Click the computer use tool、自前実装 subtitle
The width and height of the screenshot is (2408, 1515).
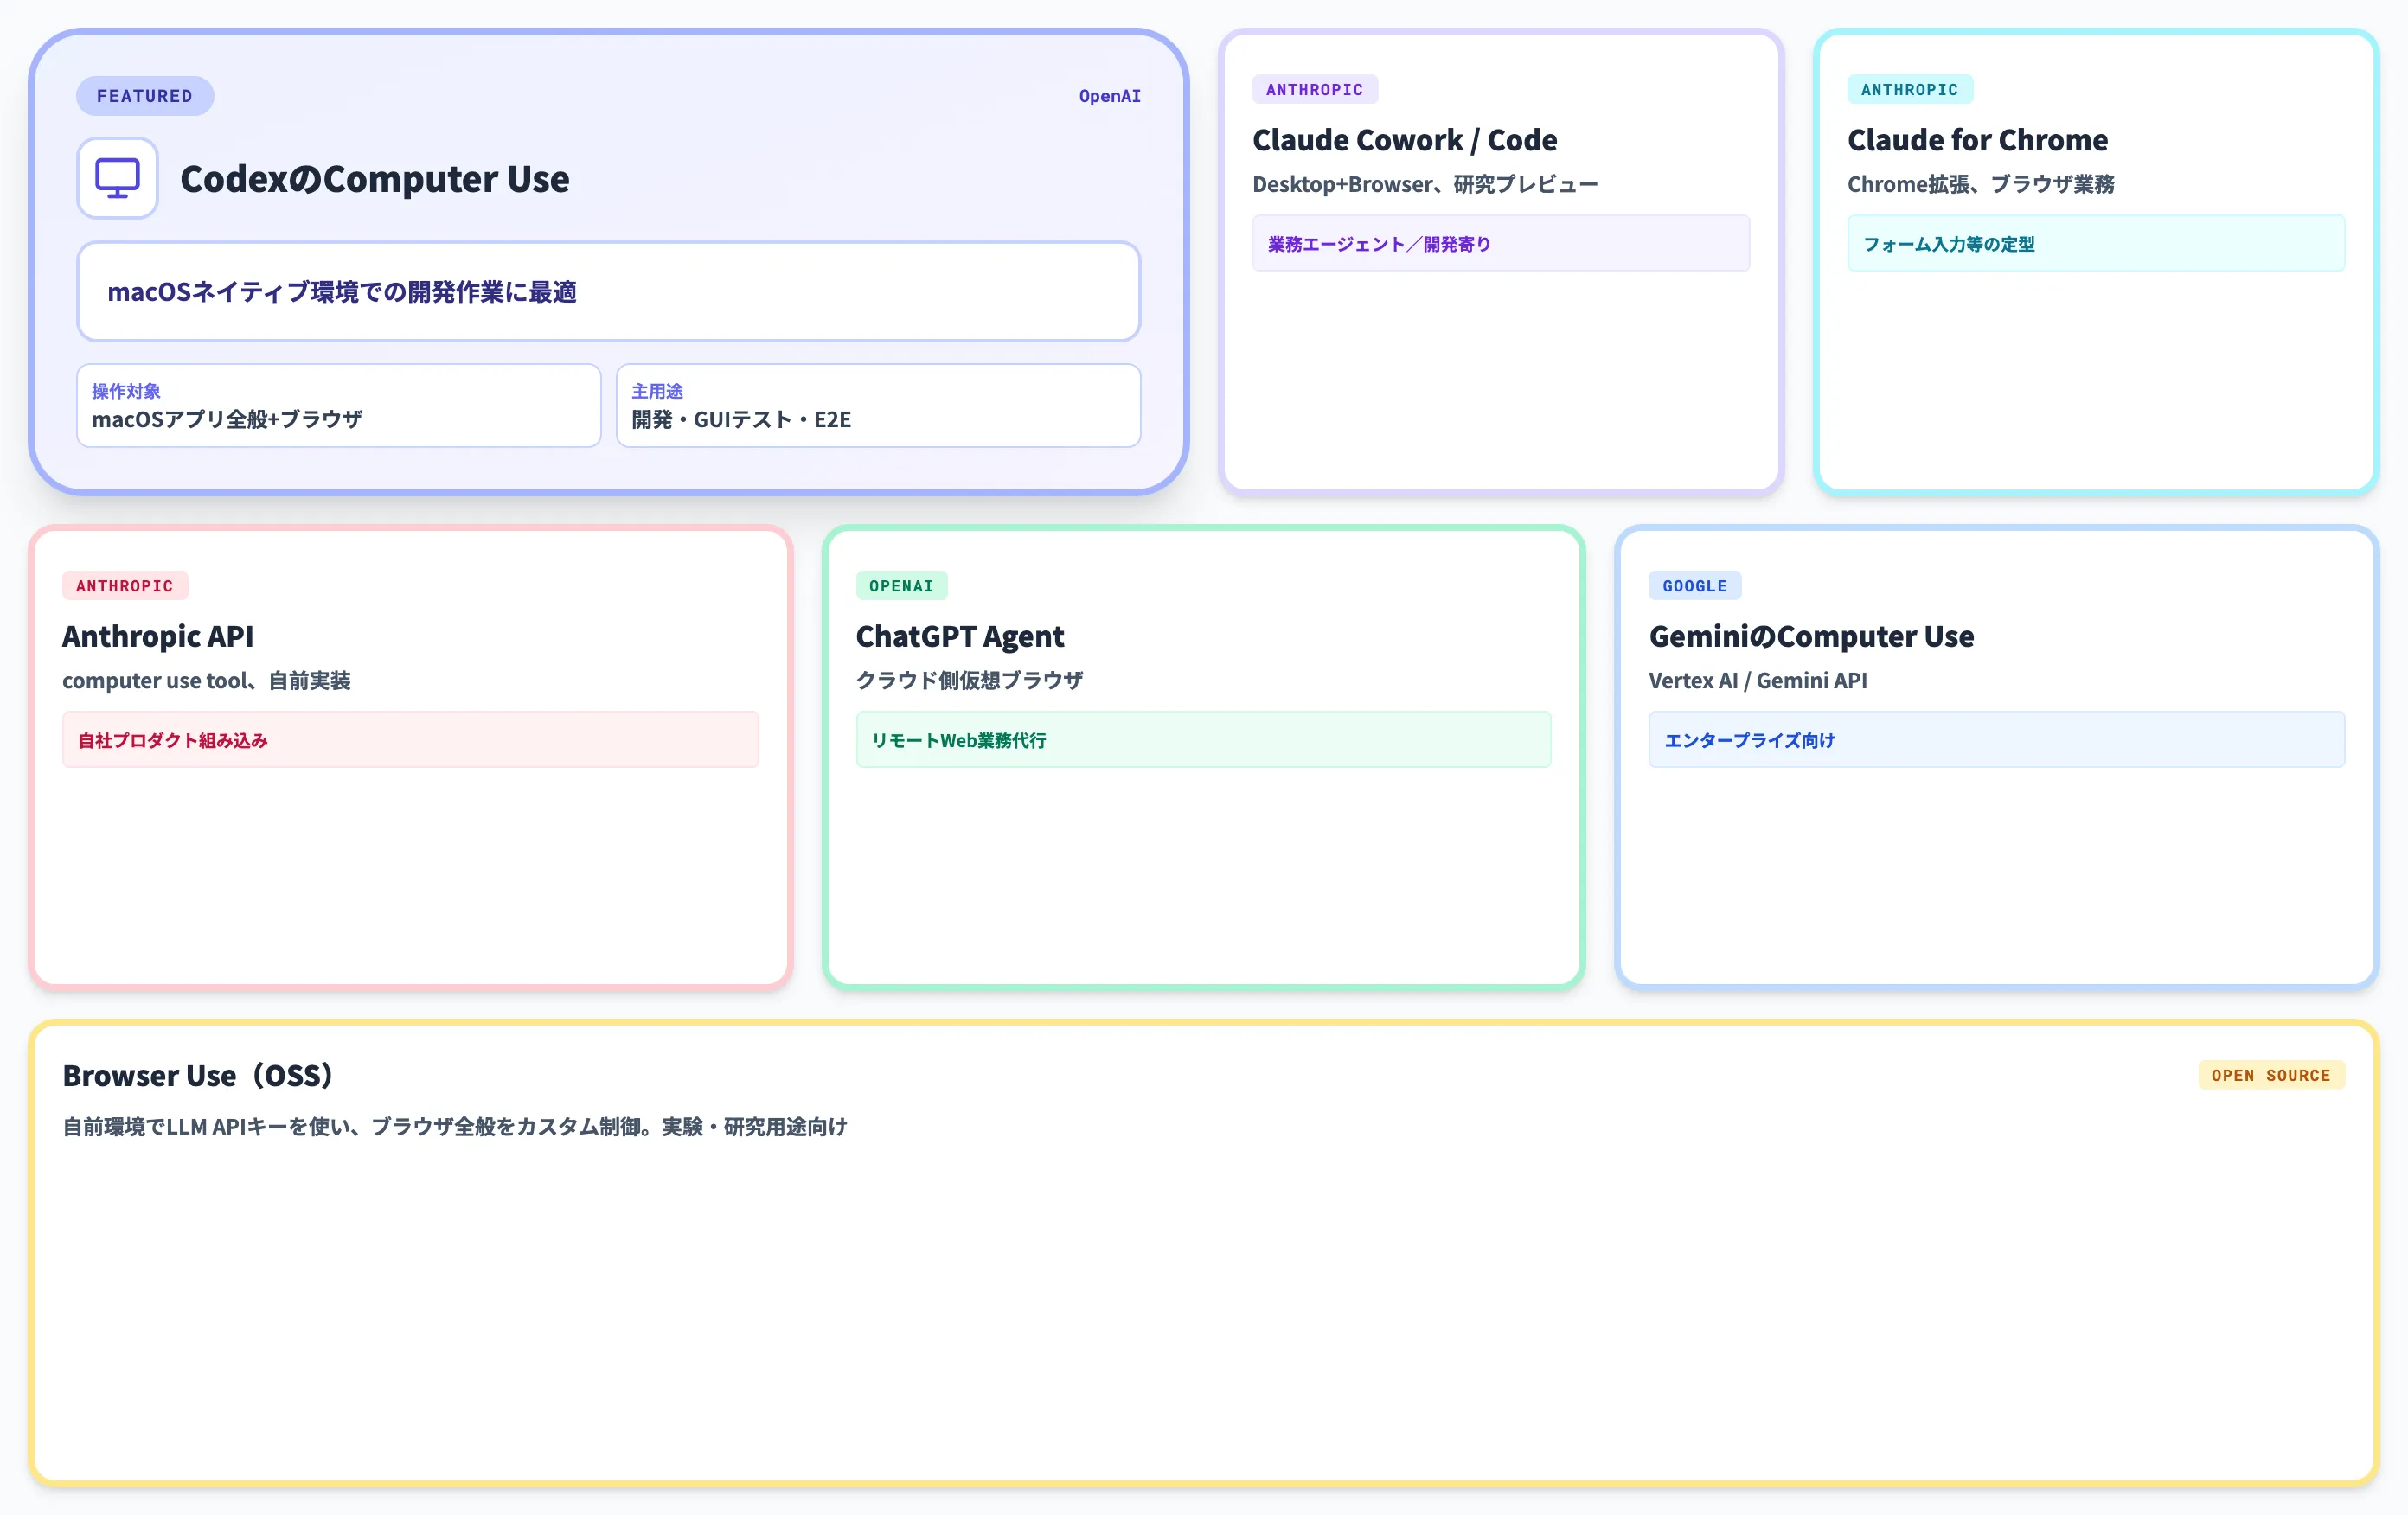(x=206, y=680)
